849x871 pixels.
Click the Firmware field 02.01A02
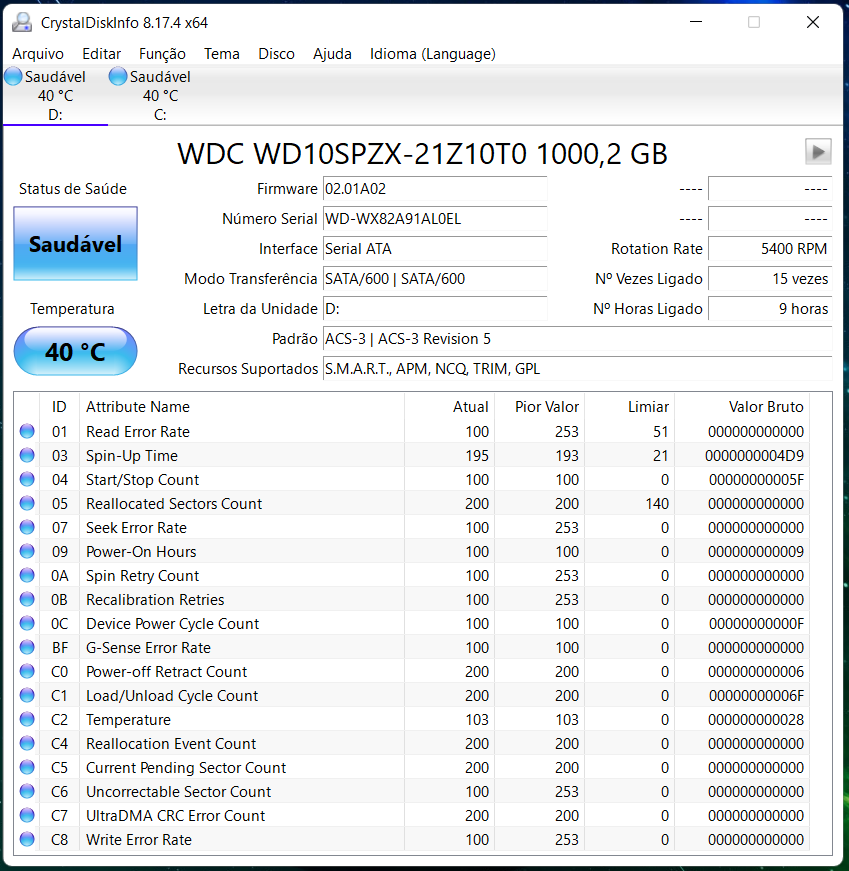click(x=435, y=189)
